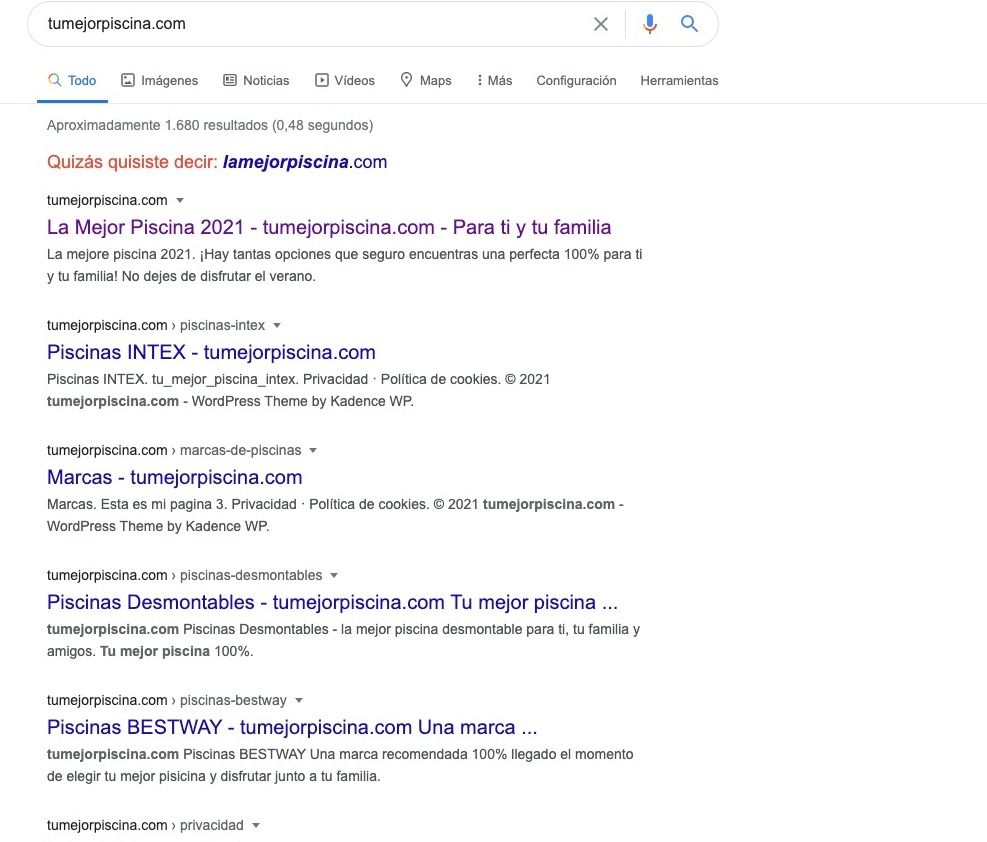
Task: Click the 'tumejorpiscina.com › privacidad' breadcrumb
Action: pos(145,826)
